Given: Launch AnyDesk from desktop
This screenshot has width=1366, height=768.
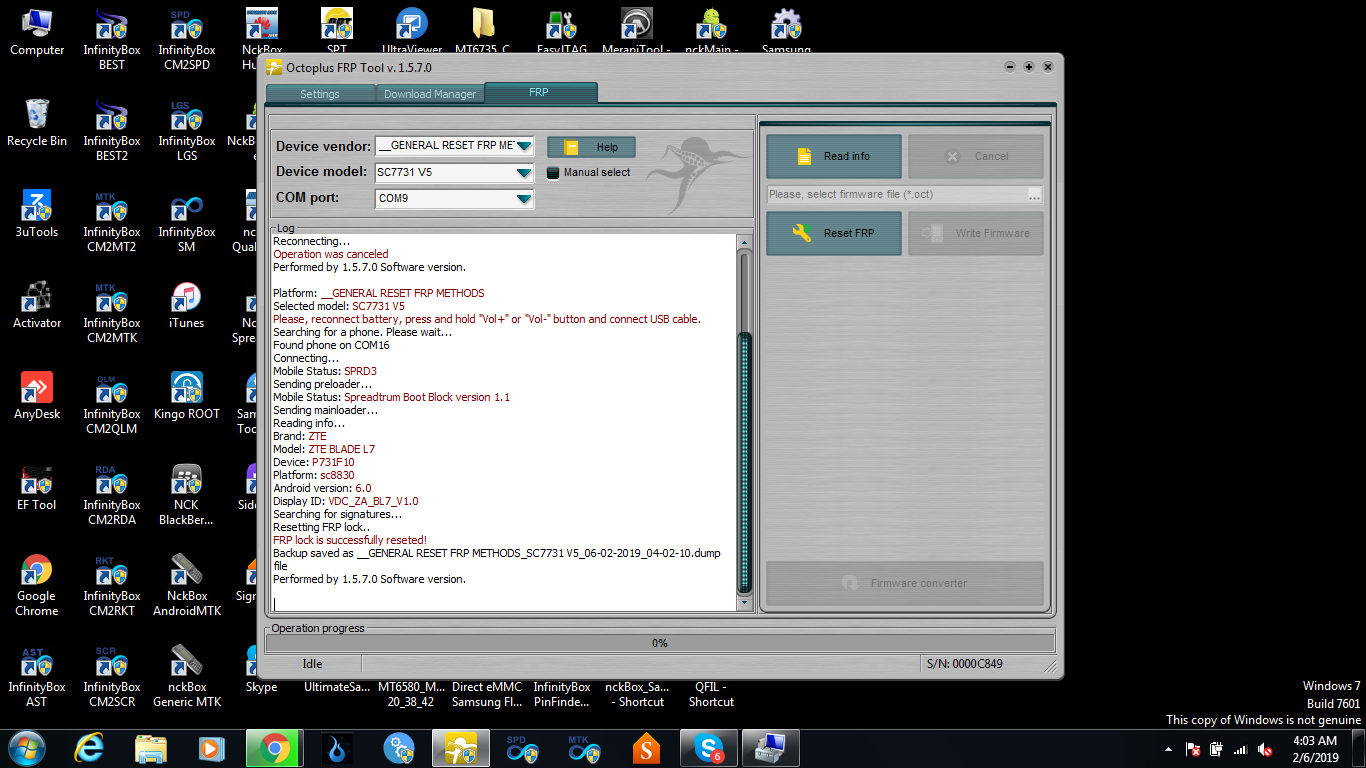Looking at the screenshot, I should pyautogui.click(x=37, y=396).
